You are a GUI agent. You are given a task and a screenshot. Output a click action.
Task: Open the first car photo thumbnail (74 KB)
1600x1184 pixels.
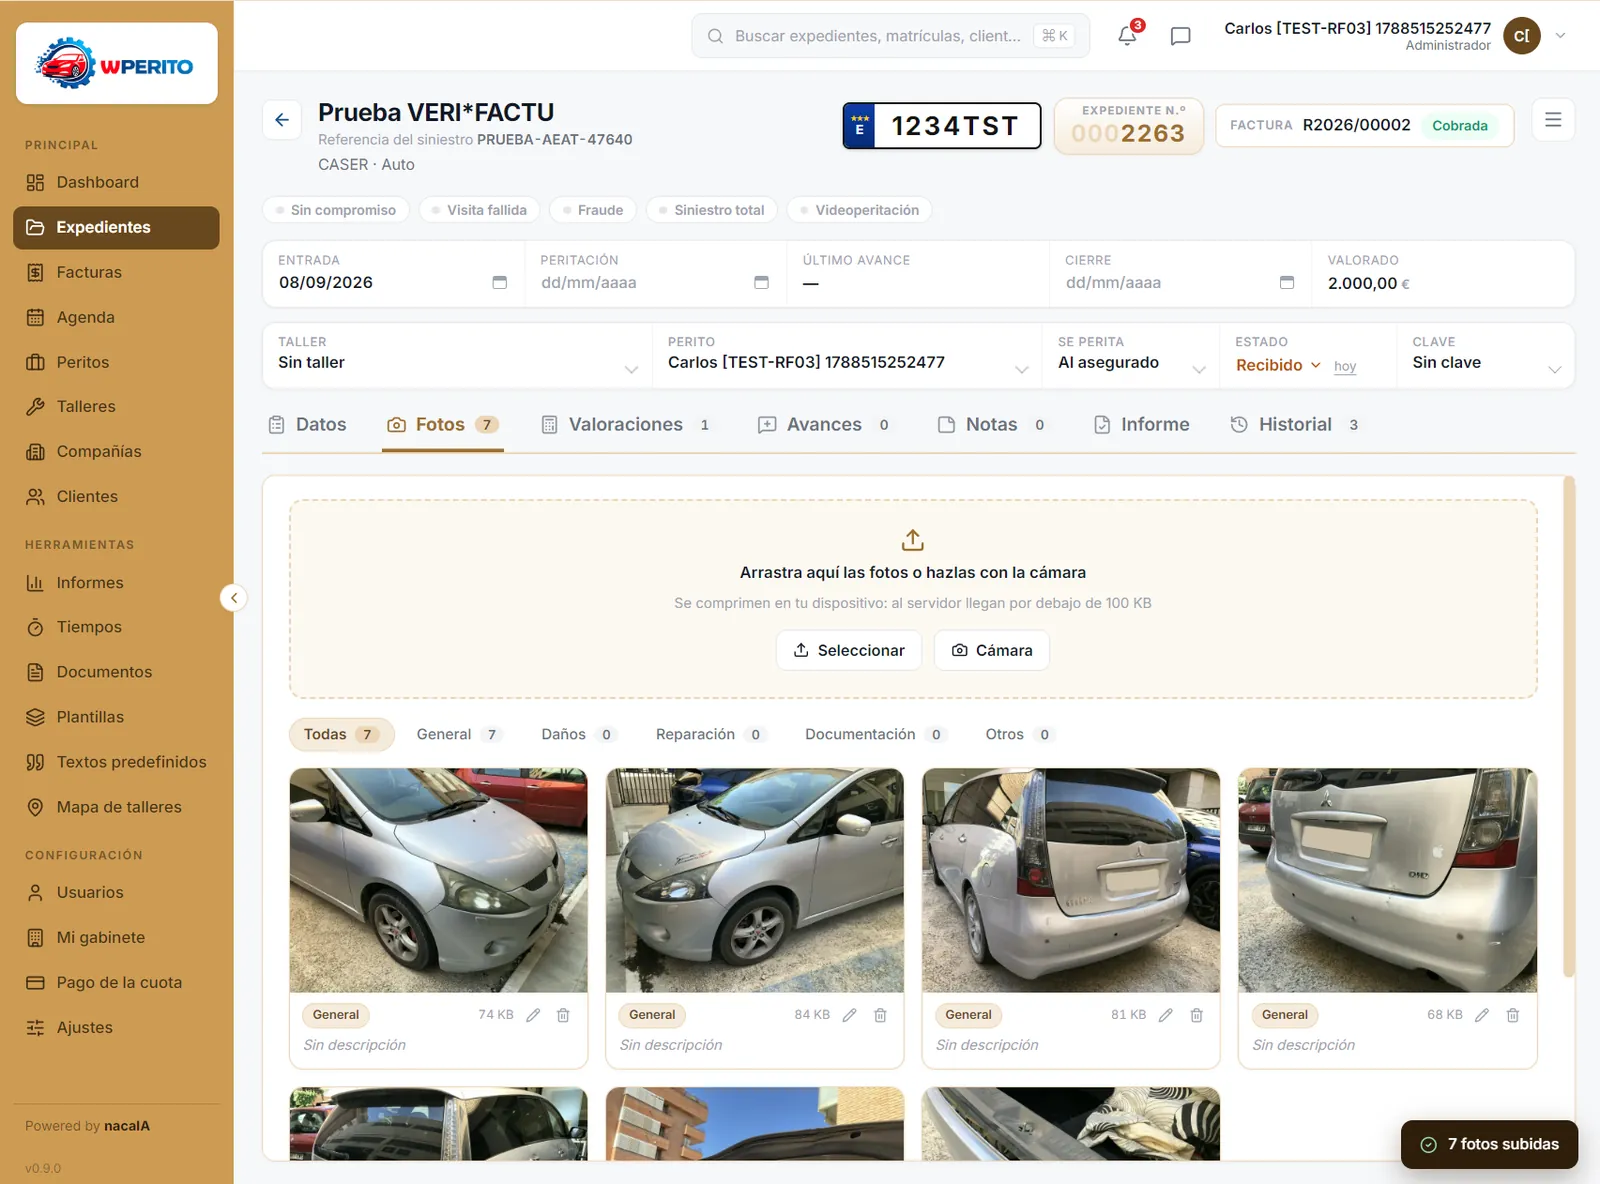[x=439, y=880]
